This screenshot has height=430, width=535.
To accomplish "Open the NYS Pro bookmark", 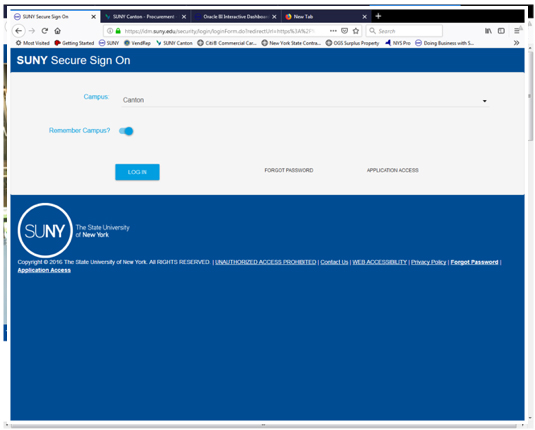I will (x=398, y=43).
